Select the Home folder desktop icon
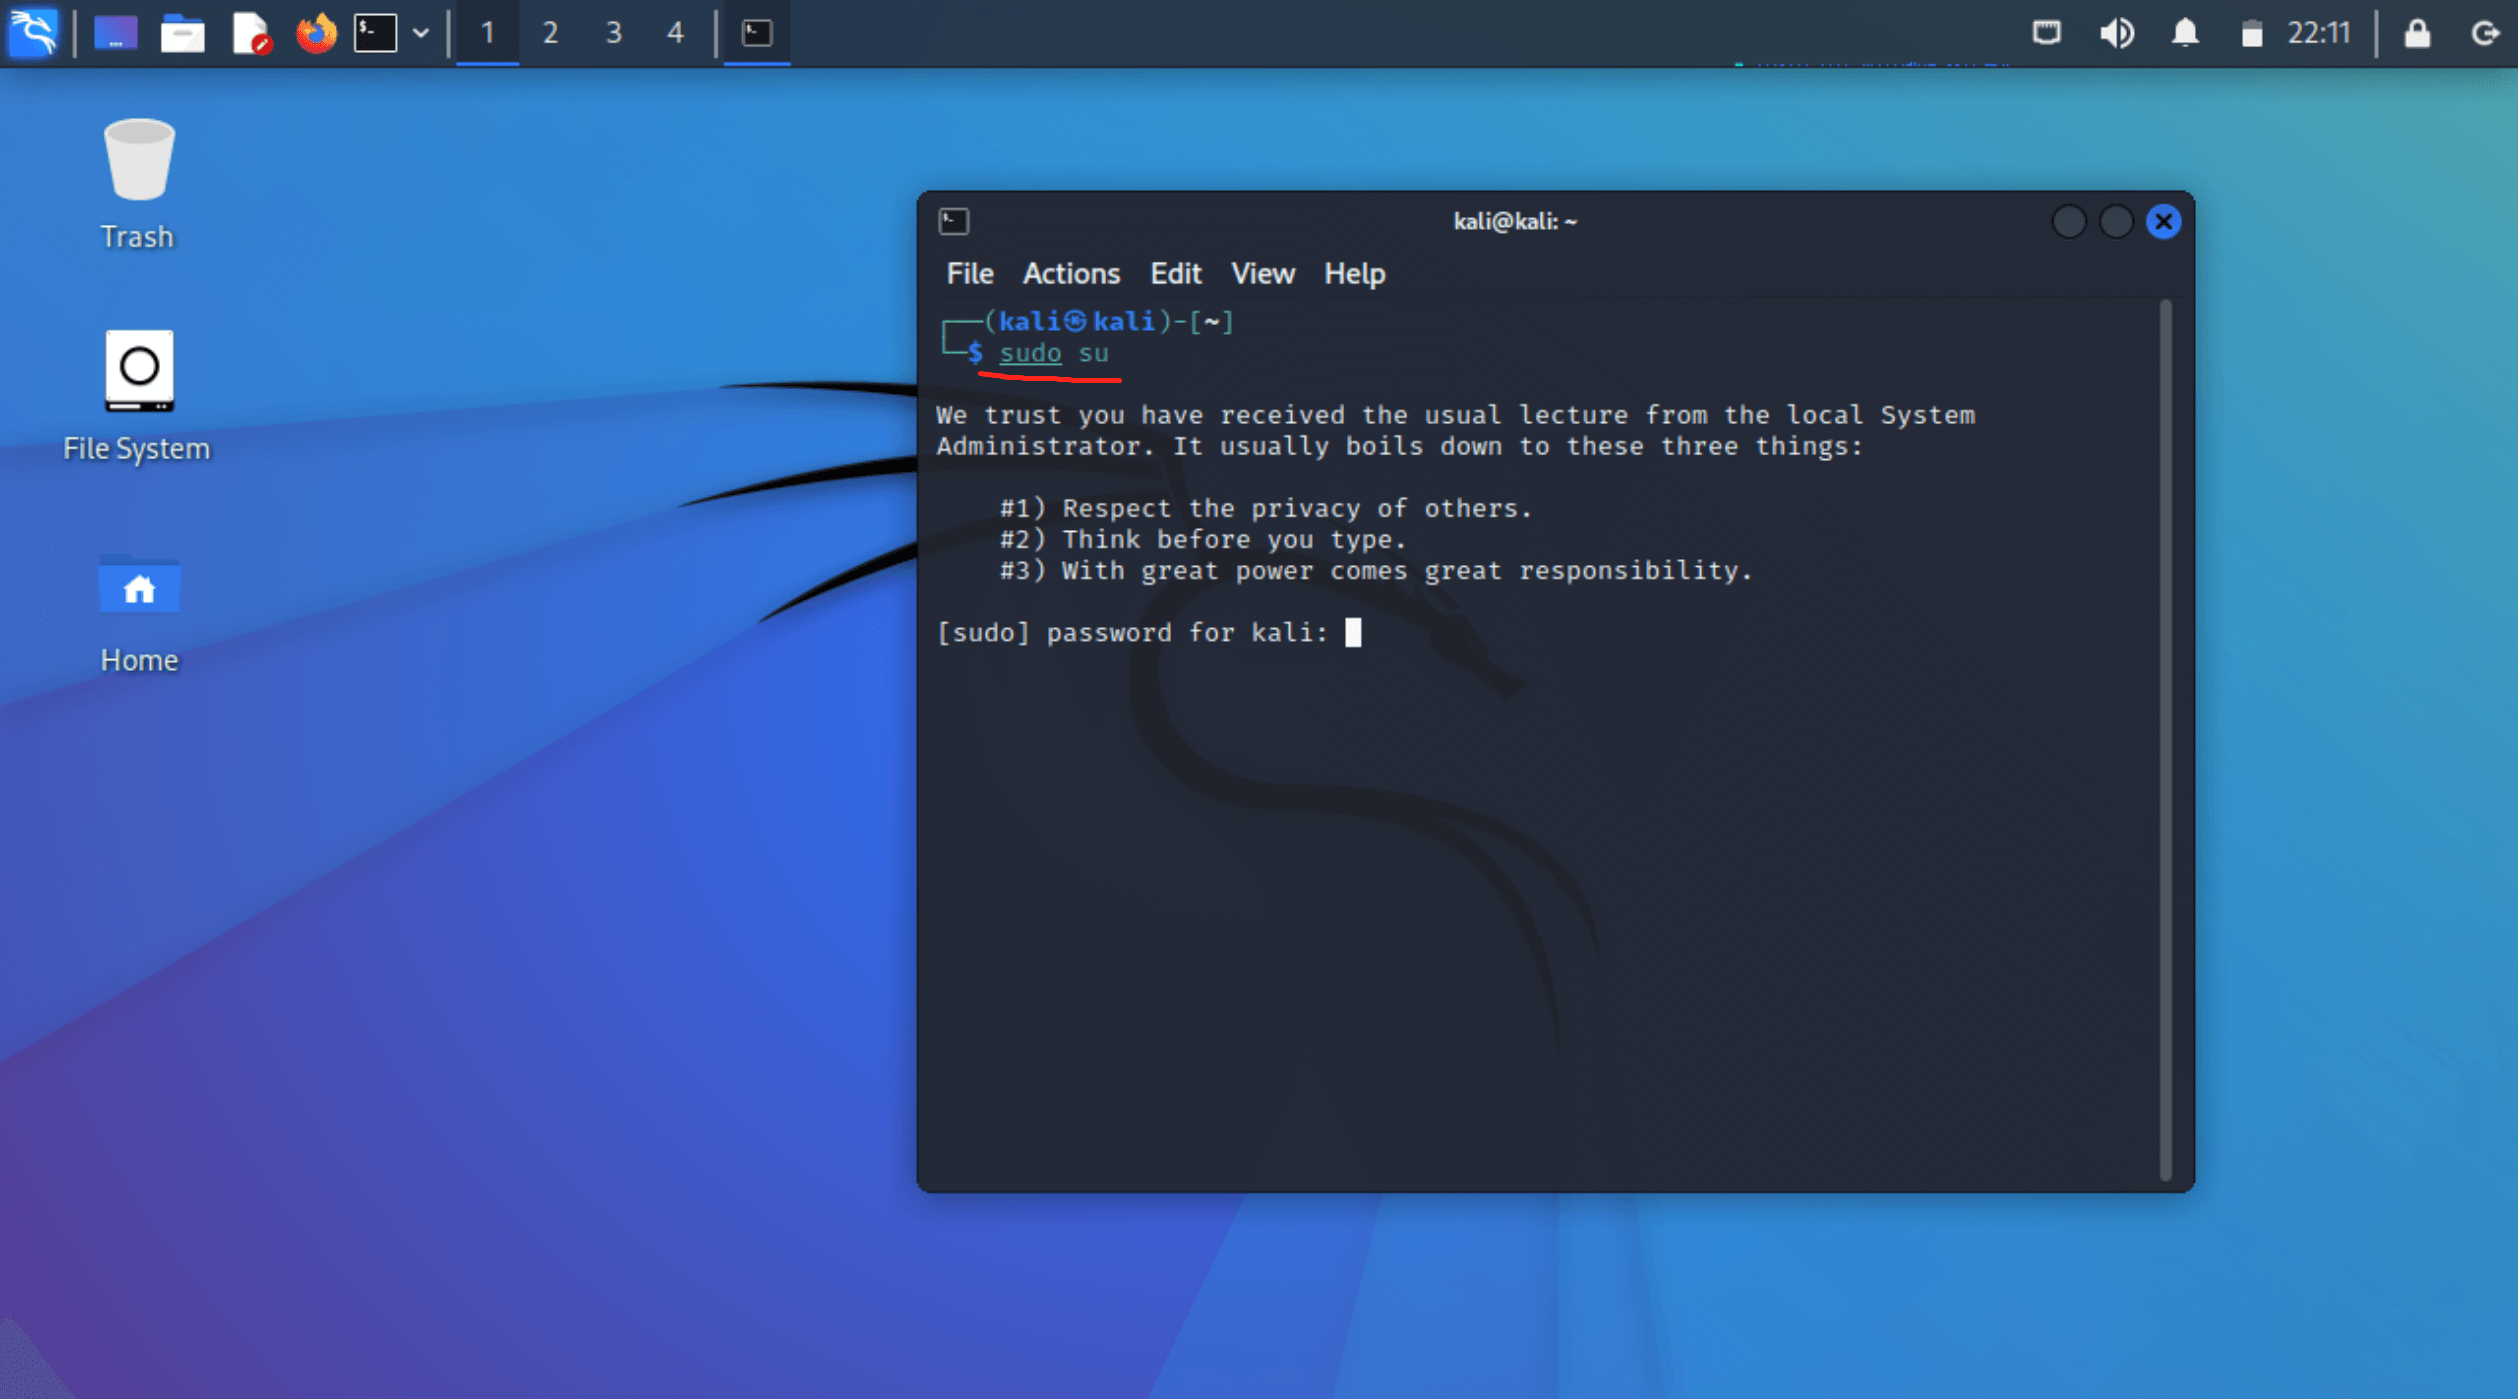This screenshot has height=1399, width=2518. [138, 614]
